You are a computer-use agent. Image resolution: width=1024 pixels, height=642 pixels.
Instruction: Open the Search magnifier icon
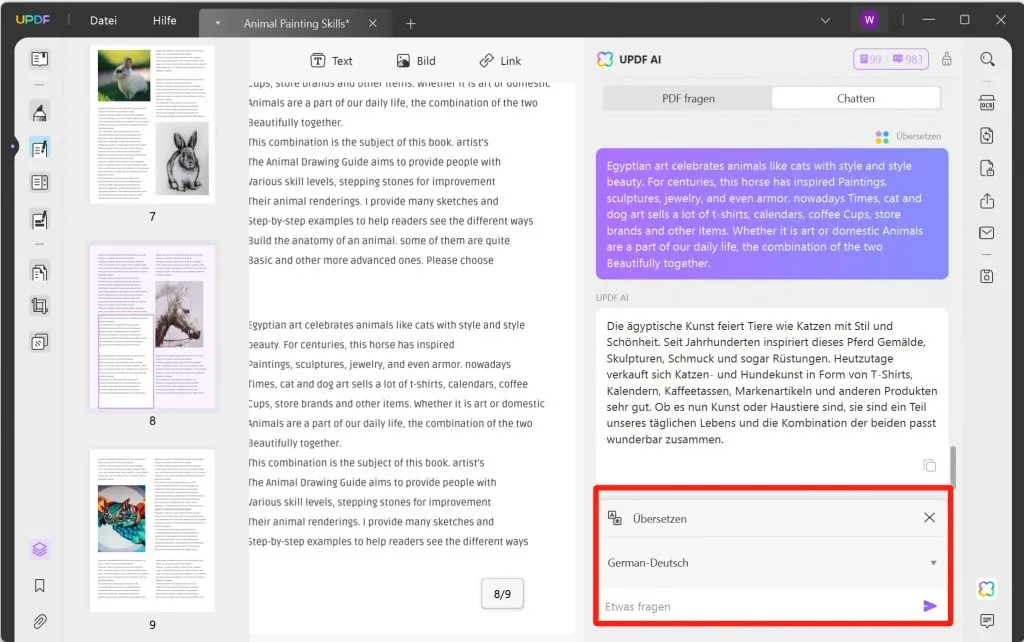pyautogui.click(x=987, y=59)
